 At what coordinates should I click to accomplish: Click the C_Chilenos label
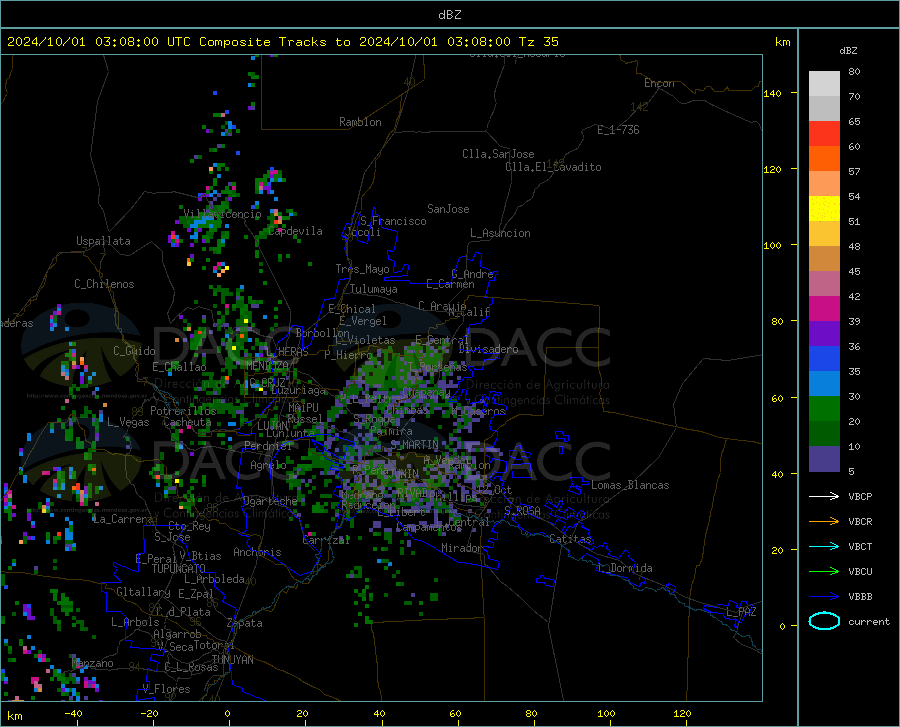[104, 284]
